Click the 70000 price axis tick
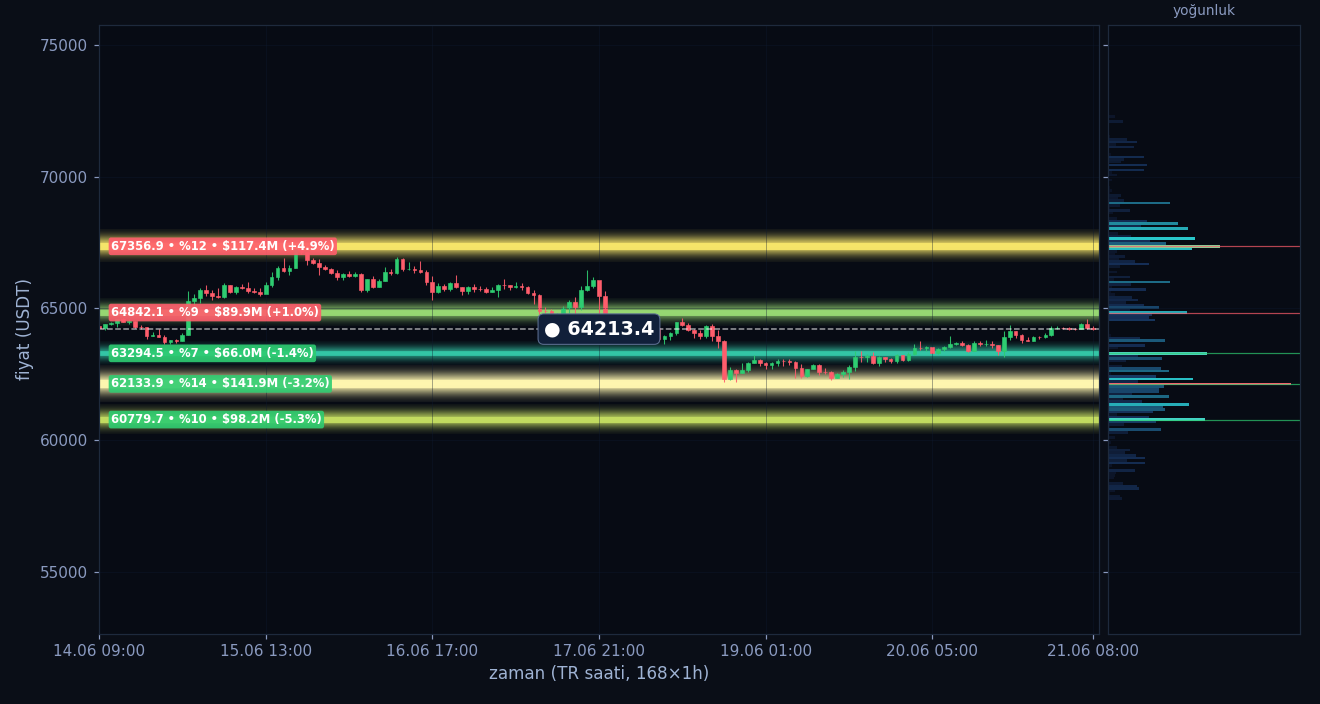Image resolution: width=1320 pixels, height=704 pixels. (x=63, y=177)
